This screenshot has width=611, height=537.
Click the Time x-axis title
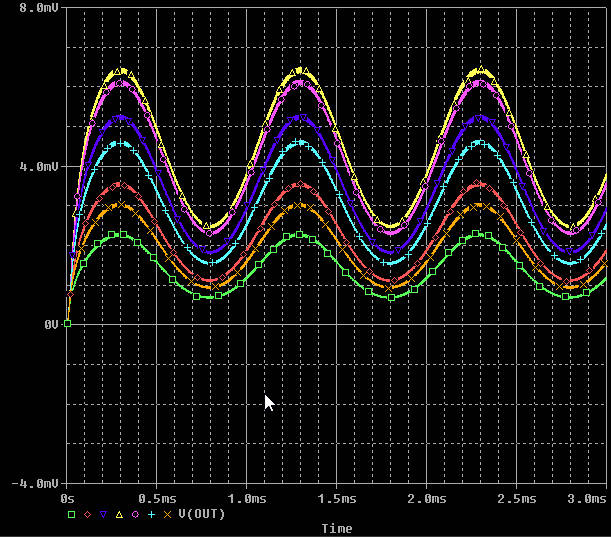[336, 527]
